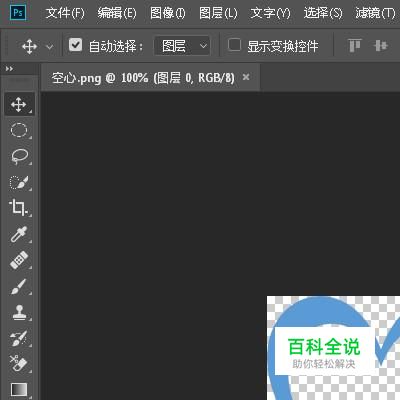Viewport: 400px width, 400px height.
Task: Select the Elliptical Marquee tool
Action: click(x=19, y=130)
